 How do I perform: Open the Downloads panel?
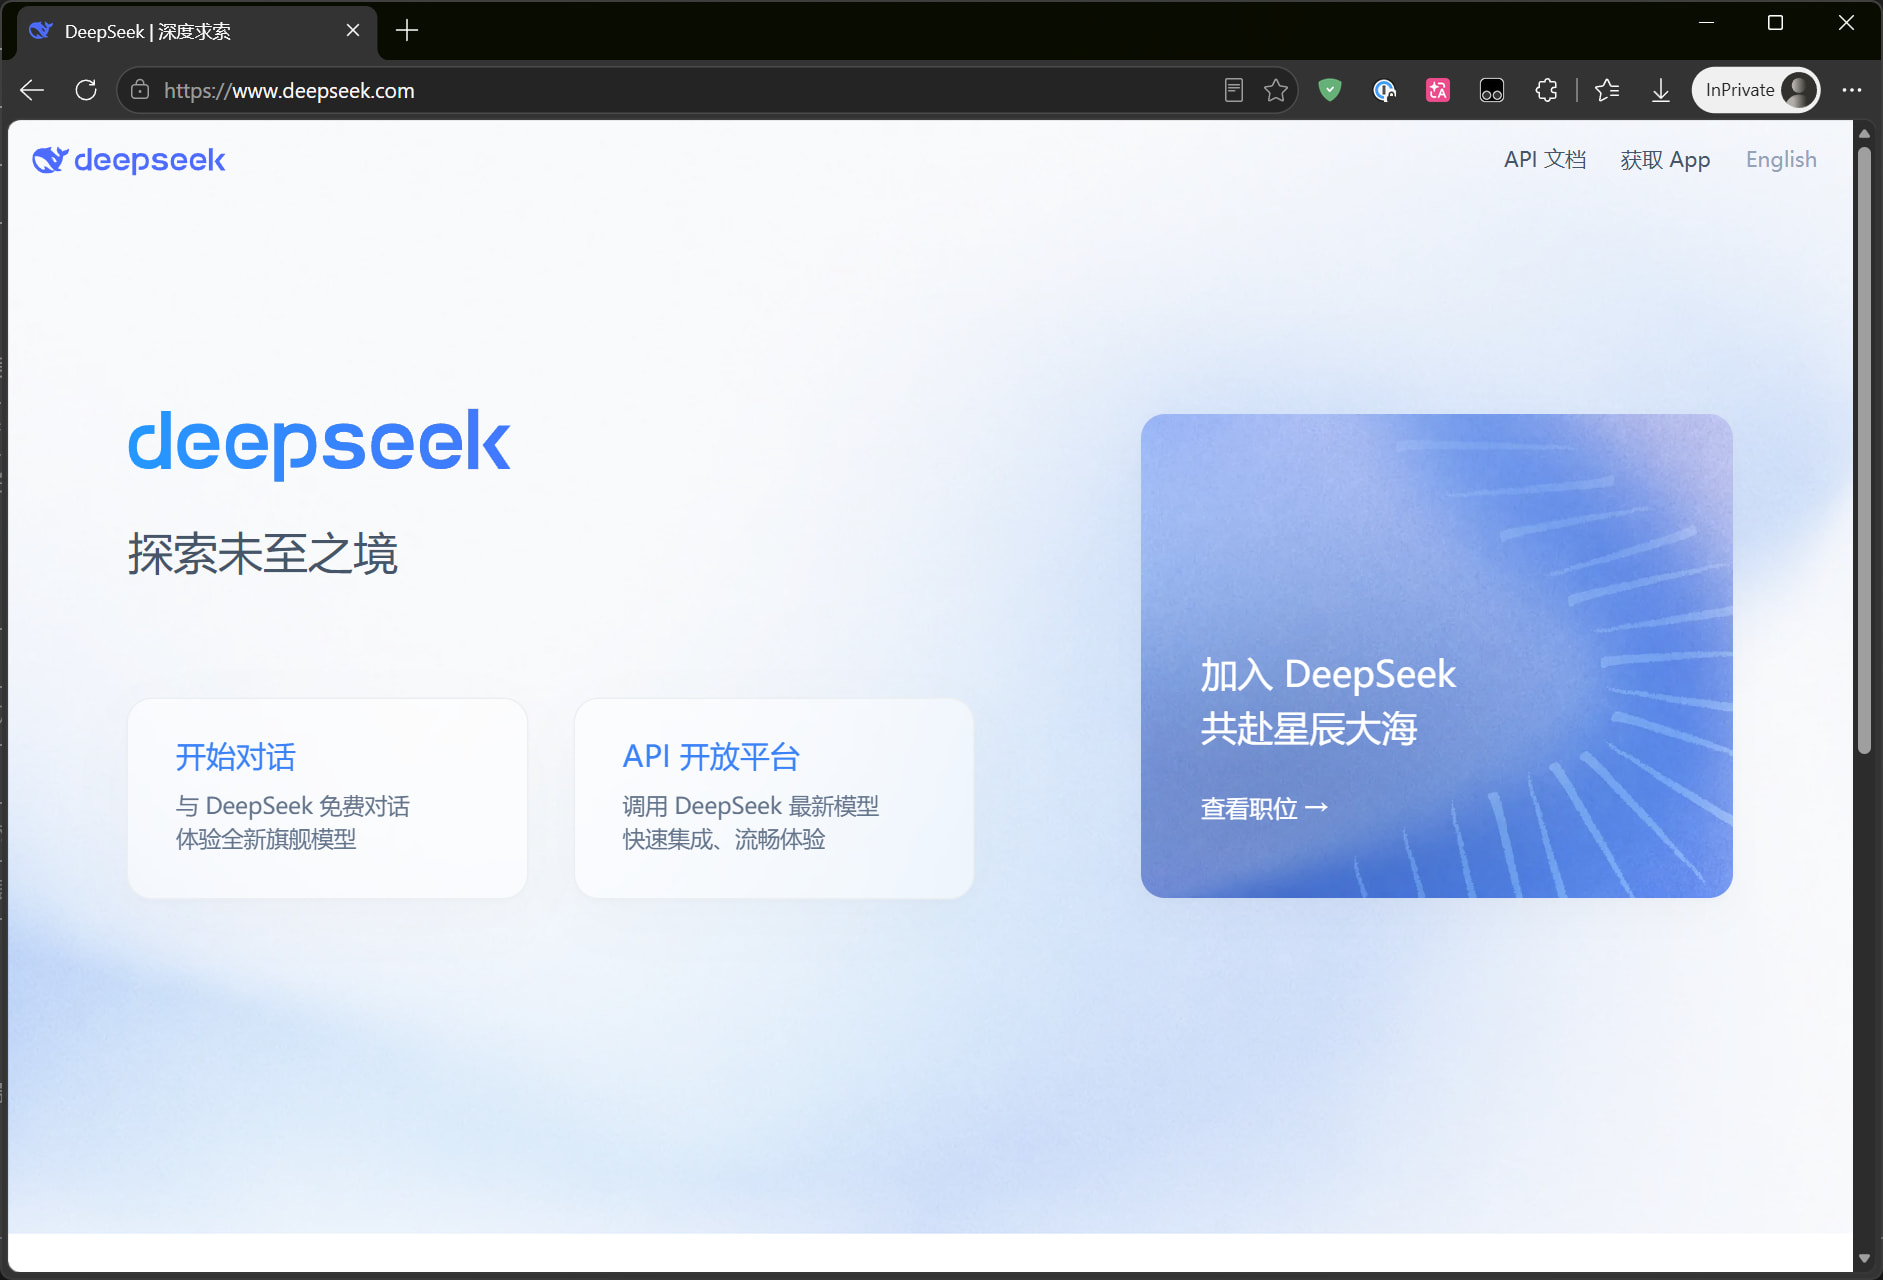1661,90
